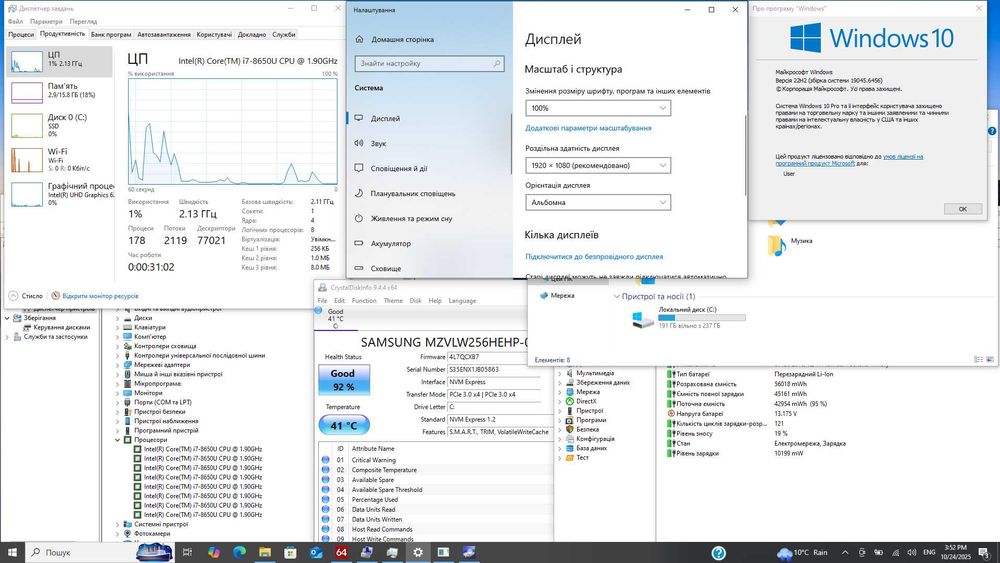Select the ЦП performance graph thumbnail in Task Manager
This screenshot has height=563, width=1000.
tap(27, 62)
